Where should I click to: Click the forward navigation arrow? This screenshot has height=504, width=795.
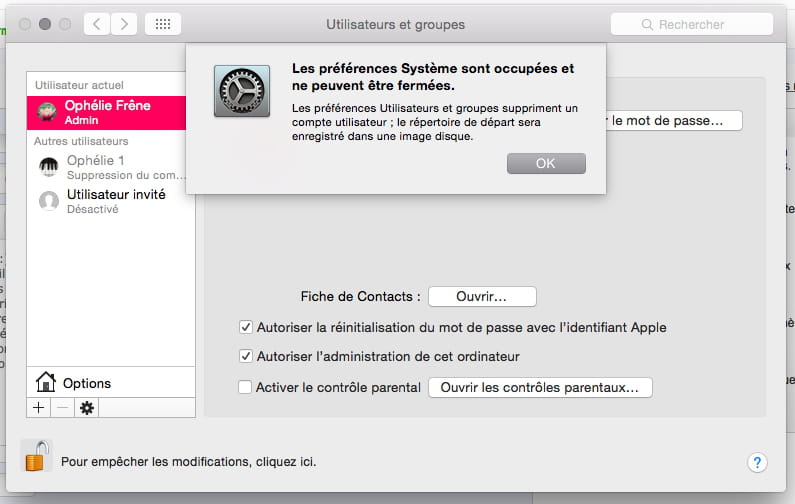pos(124,24)
